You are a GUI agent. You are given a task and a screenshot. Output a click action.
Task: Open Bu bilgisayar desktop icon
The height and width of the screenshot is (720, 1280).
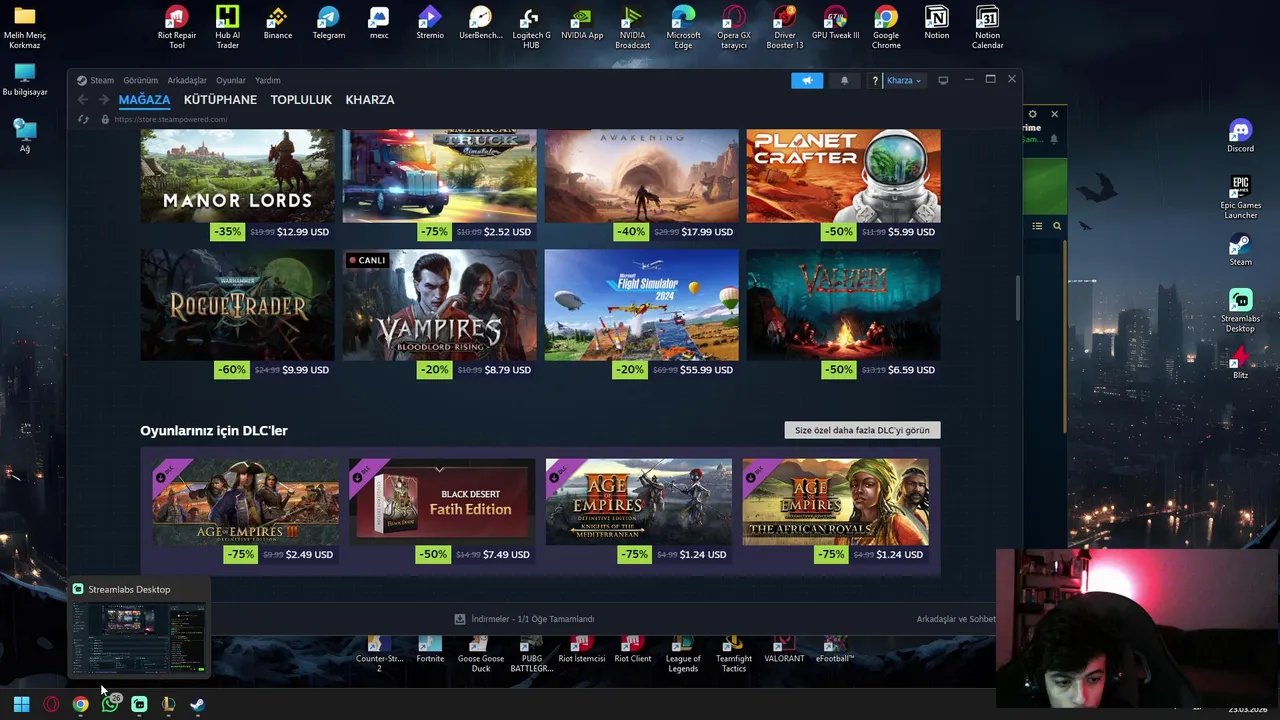pos(25,80)
